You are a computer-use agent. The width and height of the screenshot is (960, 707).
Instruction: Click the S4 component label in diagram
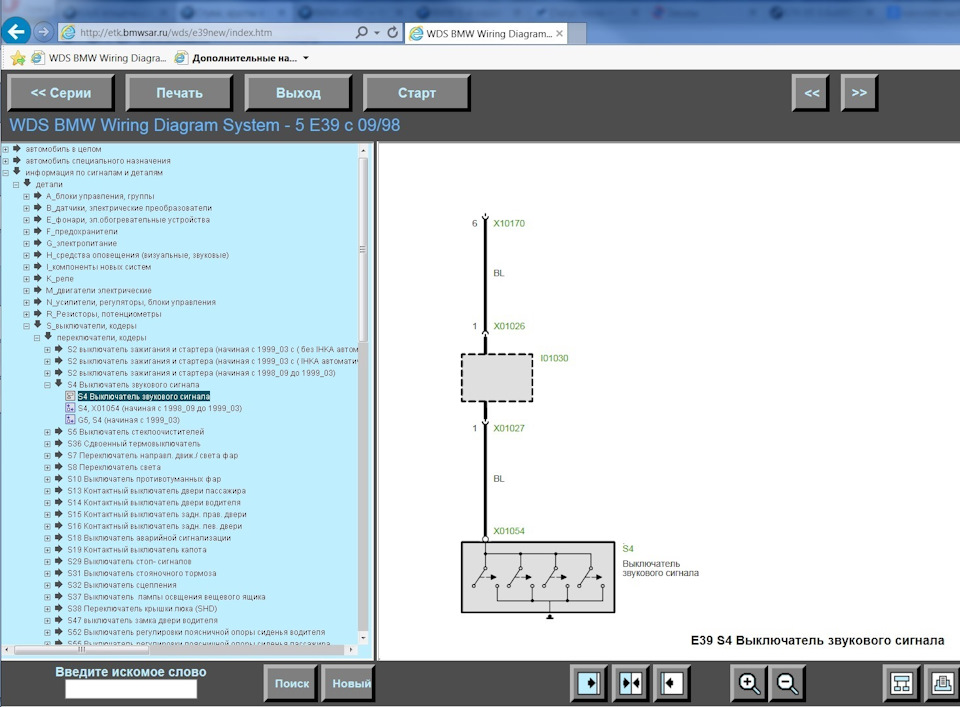point(628,548)
